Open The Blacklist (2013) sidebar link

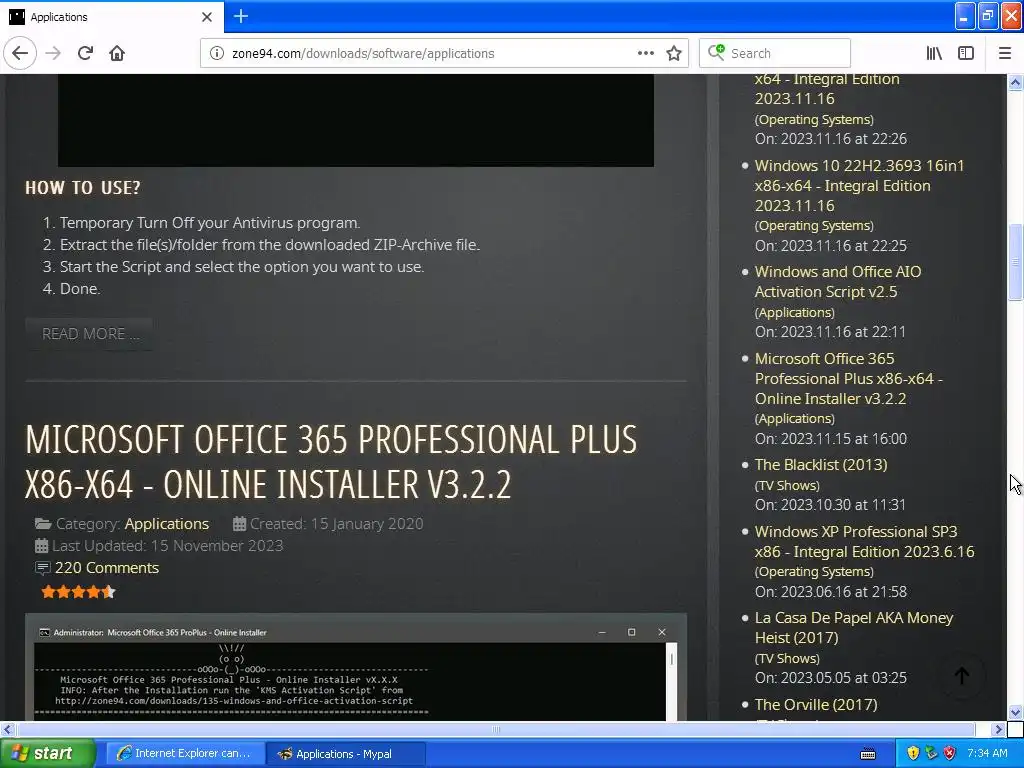pos(821,464)
